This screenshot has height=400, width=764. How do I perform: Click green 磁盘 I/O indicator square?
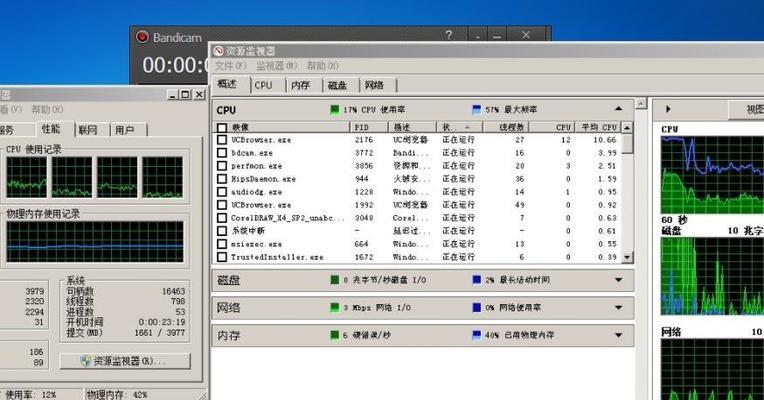[334, 280]
